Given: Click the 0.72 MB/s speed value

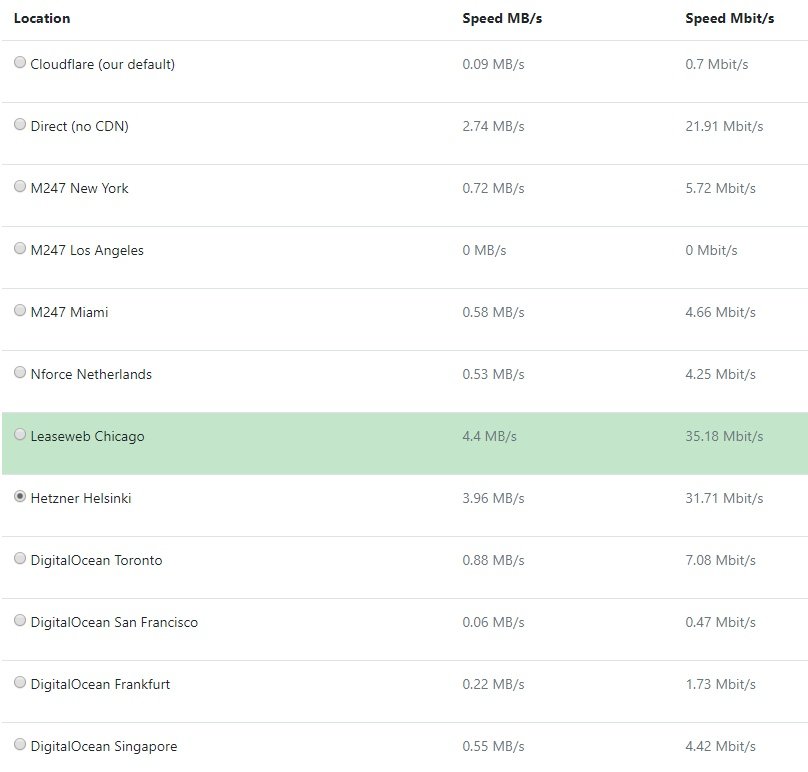Looking at the screenshot, I should [x=494, y=188].
